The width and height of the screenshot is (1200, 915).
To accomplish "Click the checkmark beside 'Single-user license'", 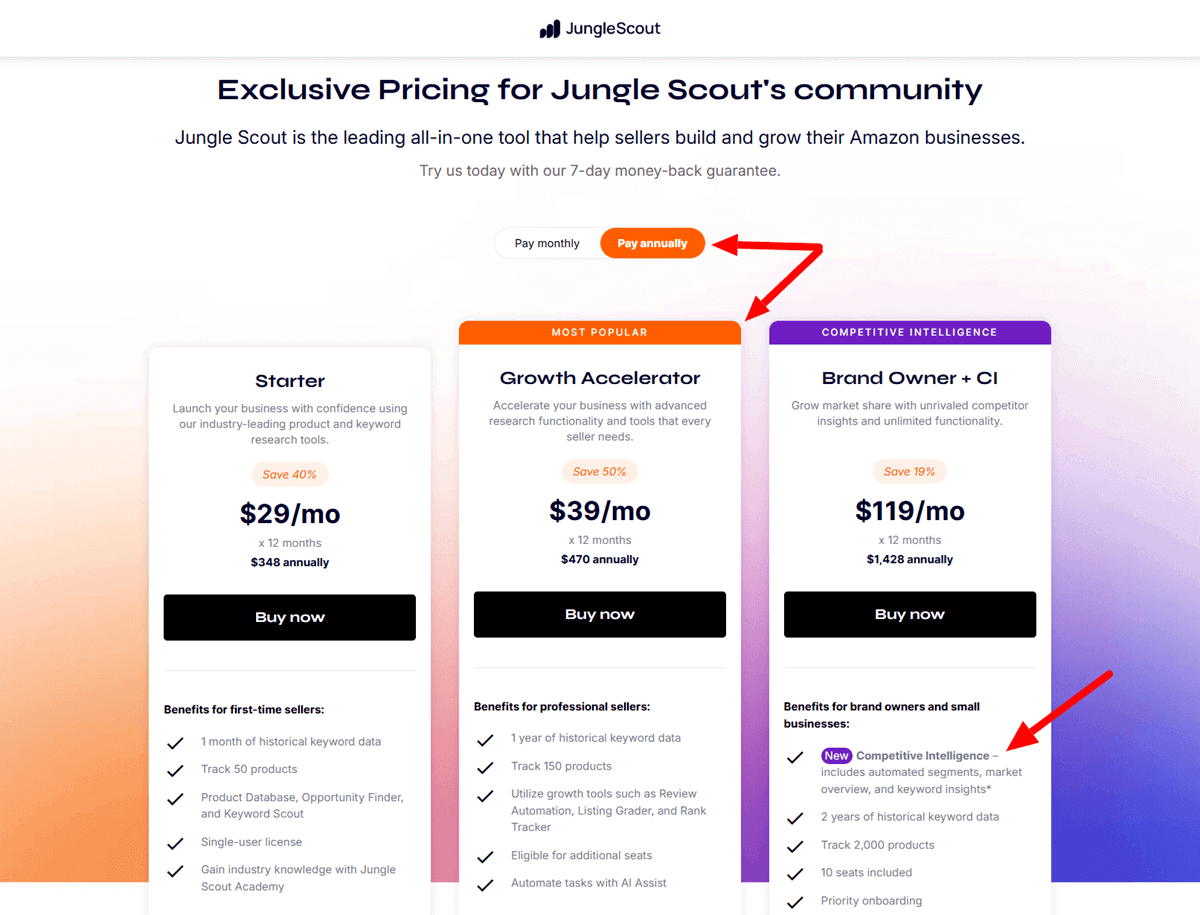I will pyautogui.click(x=175, y=841).
